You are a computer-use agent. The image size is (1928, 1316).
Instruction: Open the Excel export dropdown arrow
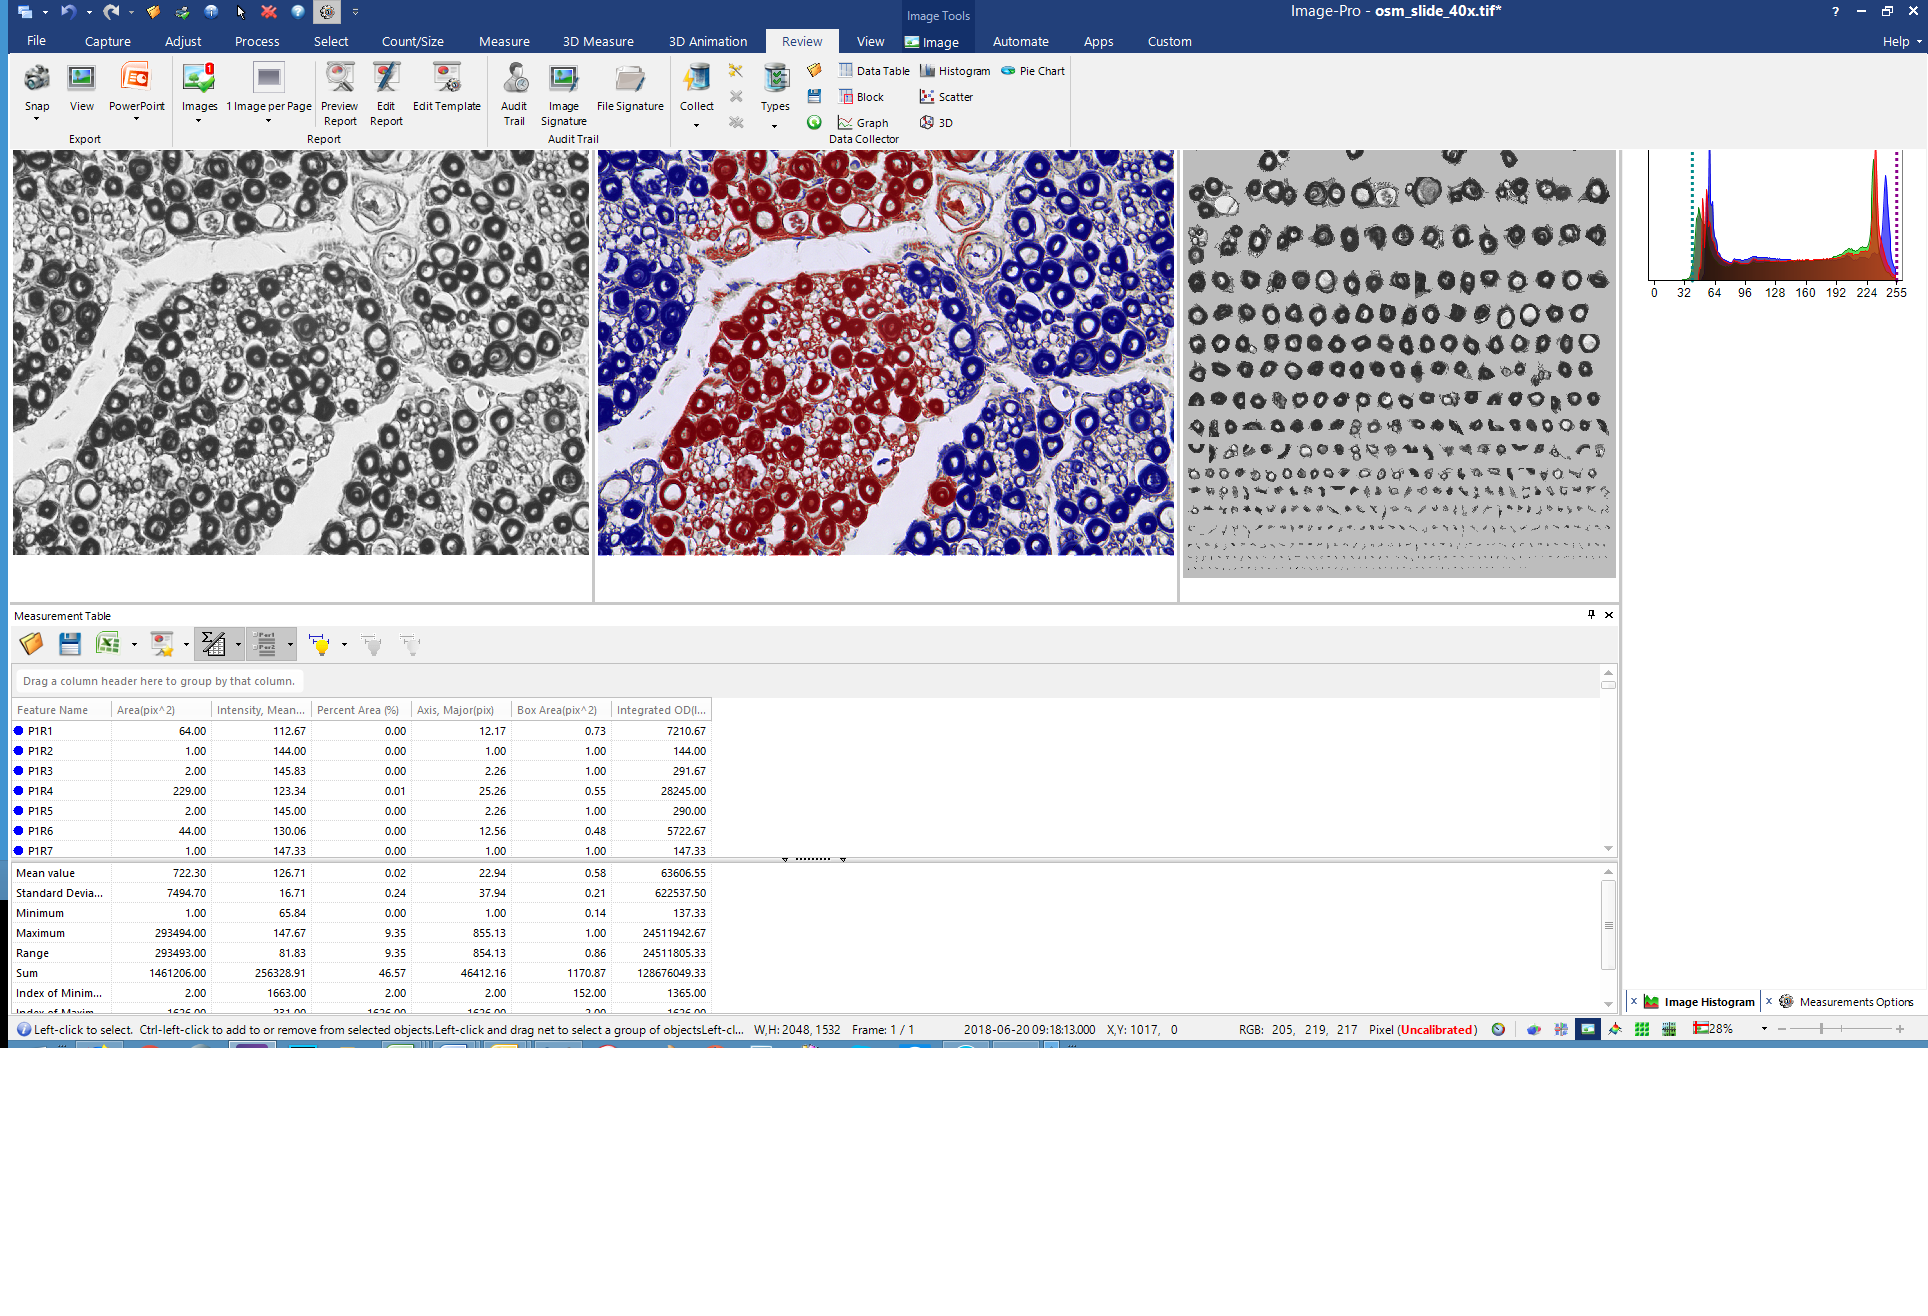[x=134, y=645]
